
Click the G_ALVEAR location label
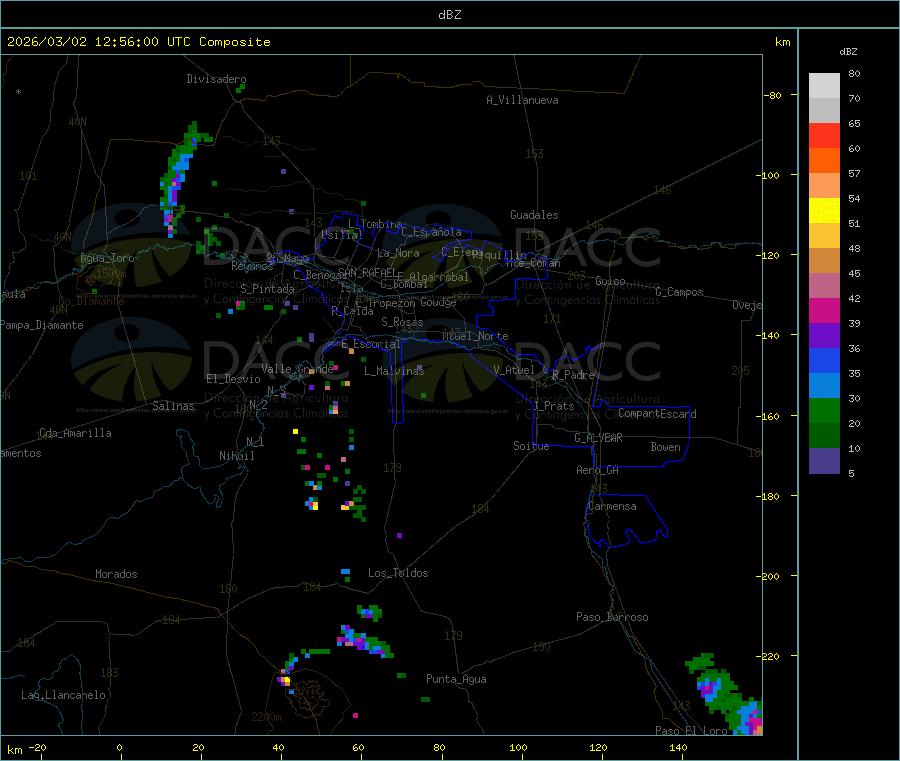pos(598,438)
